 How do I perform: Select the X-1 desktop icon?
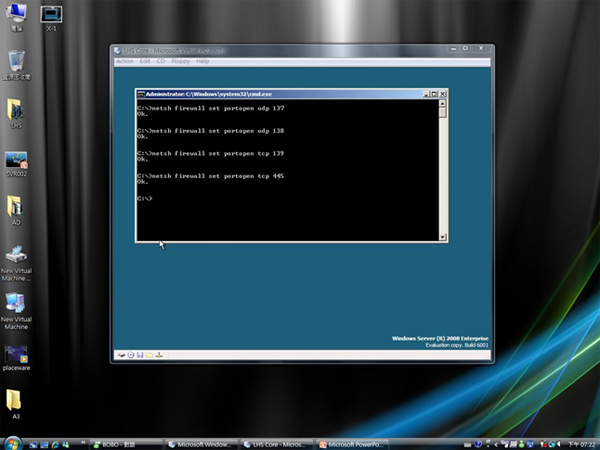50,14
